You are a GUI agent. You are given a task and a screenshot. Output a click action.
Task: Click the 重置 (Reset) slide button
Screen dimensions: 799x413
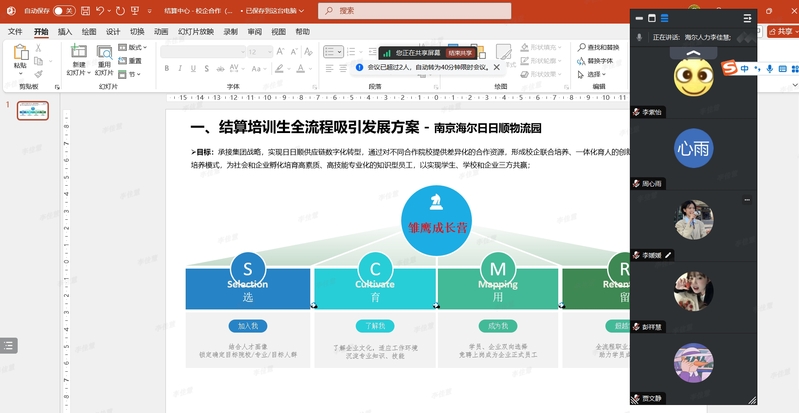[x=130, y=61]
